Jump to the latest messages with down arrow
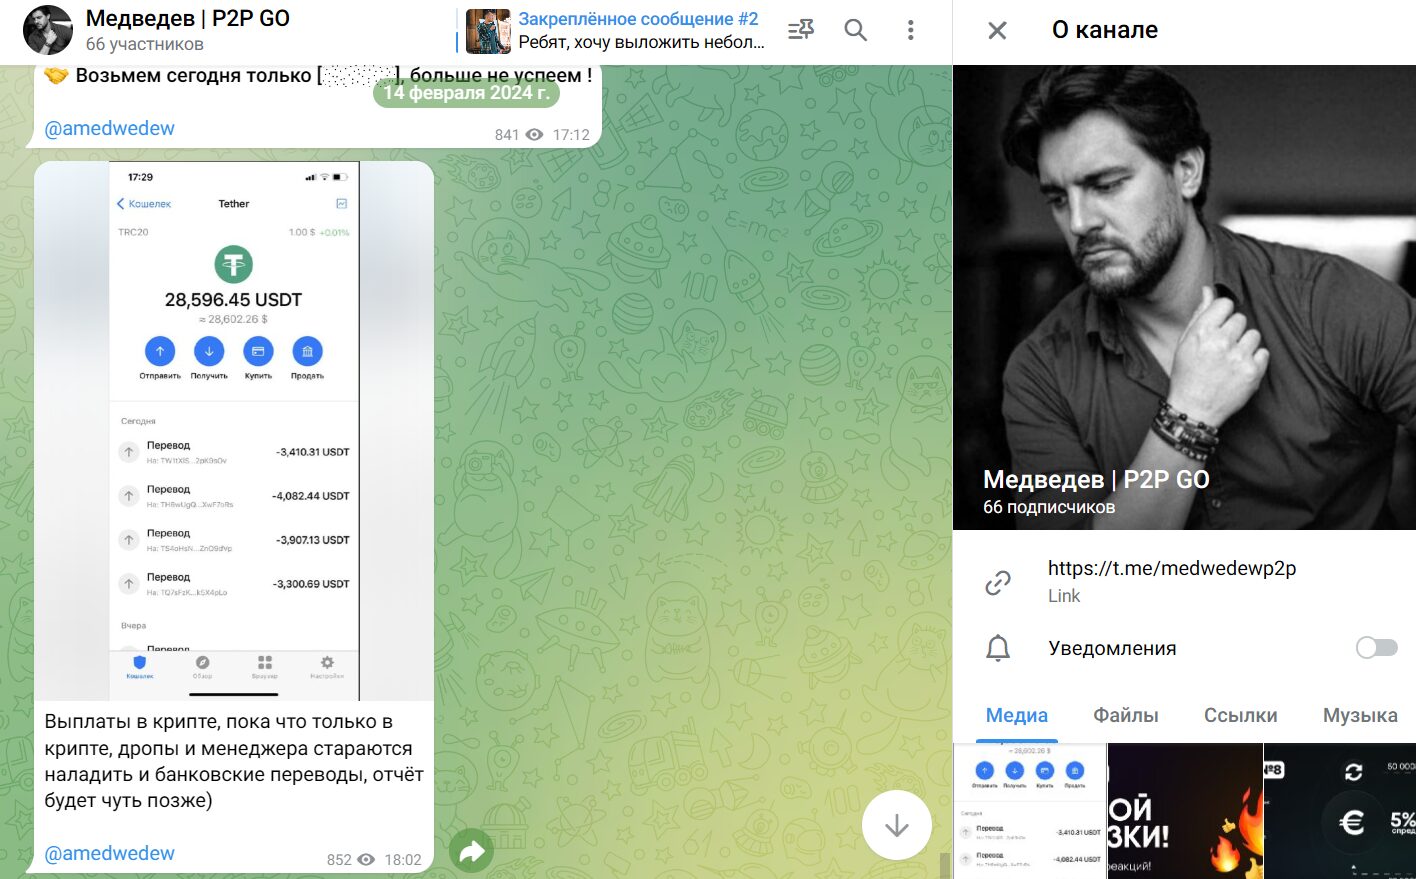Screen dimensions: 1416x879 896,825
